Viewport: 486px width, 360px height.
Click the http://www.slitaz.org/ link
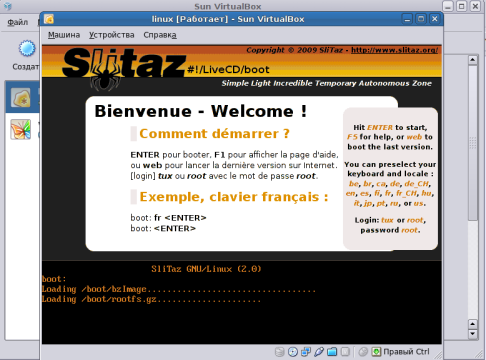pyautogui.click(x=395, y=50)
